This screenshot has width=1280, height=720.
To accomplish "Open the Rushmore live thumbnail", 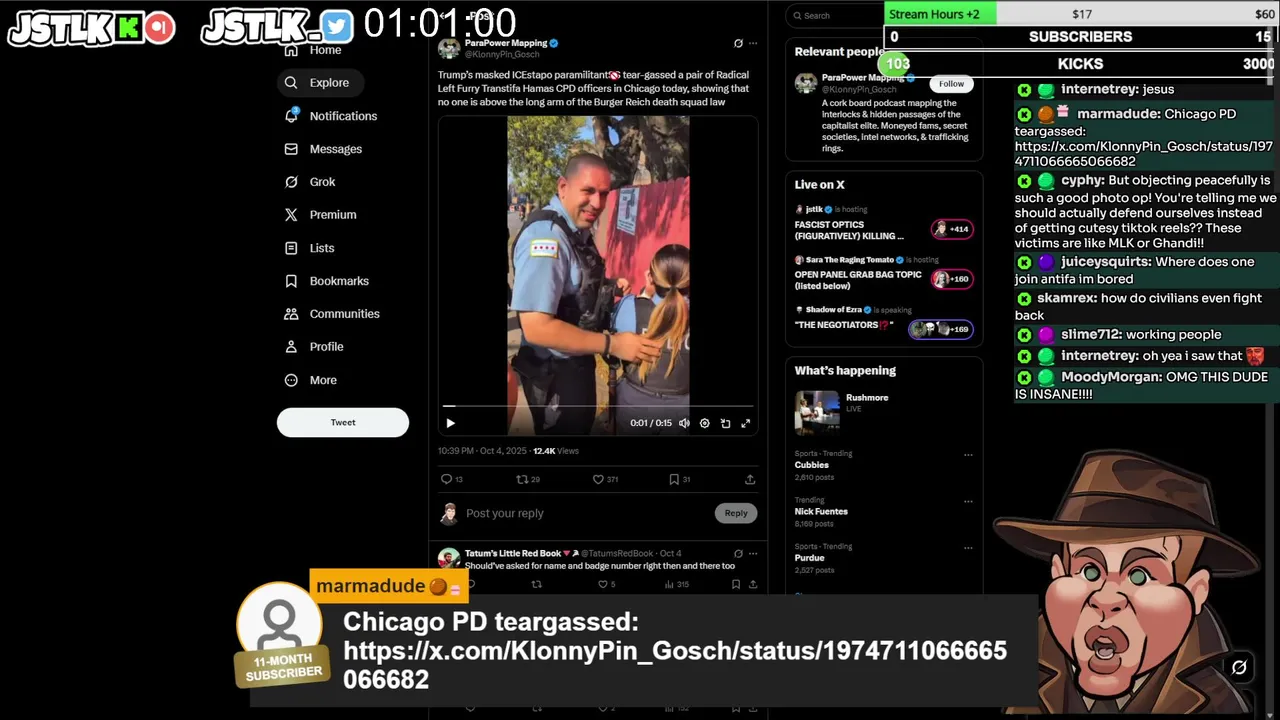I will [817, 412].
